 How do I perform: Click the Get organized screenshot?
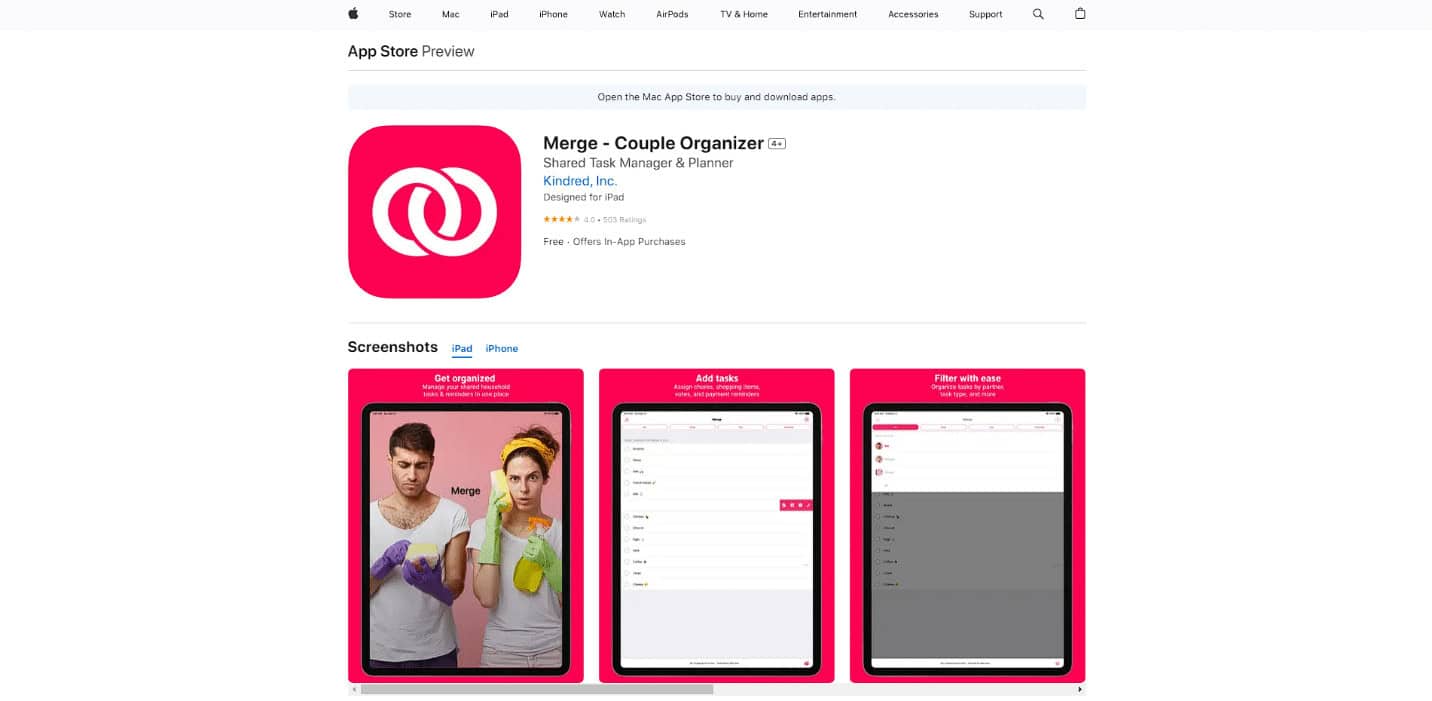click(465, 525)
